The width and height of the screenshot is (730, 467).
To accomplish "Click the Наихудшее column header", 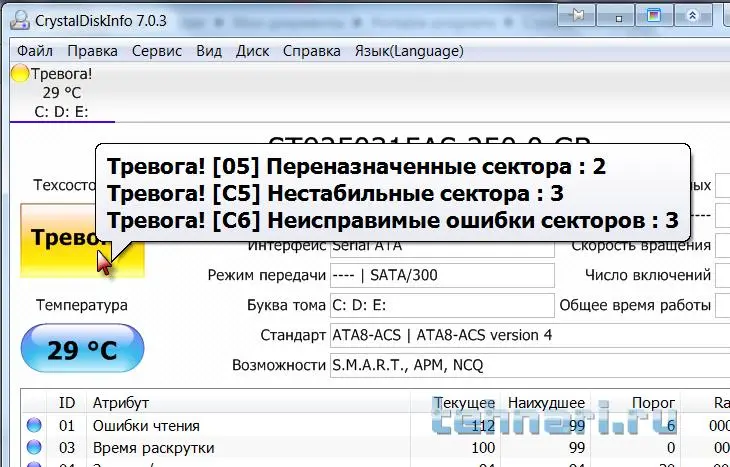I will (x=546, y=402).
